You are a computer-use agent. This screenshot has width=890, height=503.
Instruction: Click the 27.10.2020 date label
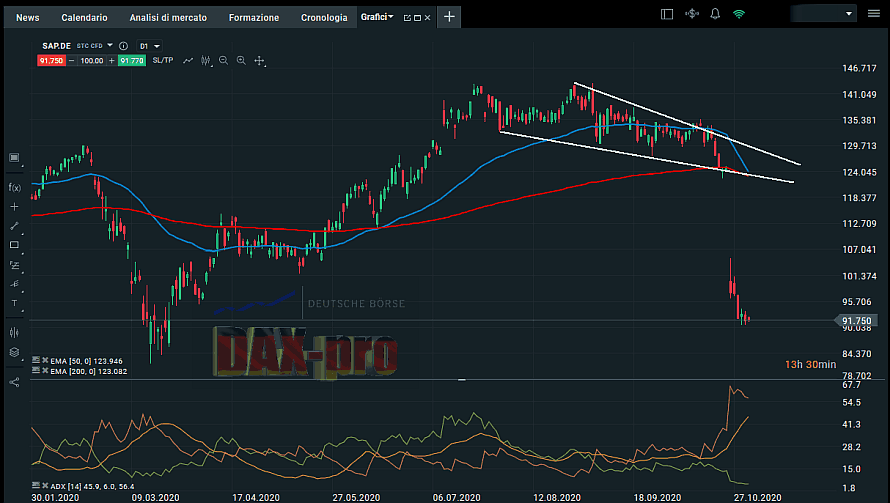tap(757, 497)
